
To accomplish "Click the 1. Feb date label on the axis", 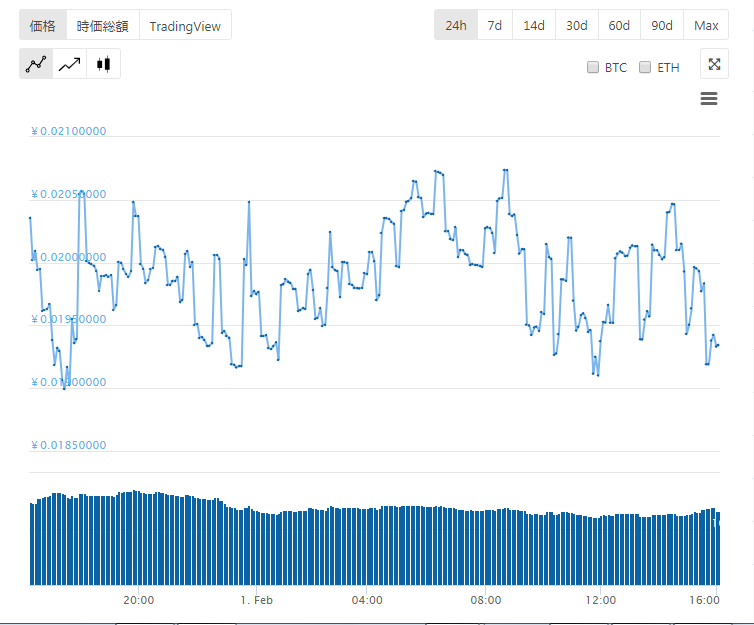I will tap(257, 600).
